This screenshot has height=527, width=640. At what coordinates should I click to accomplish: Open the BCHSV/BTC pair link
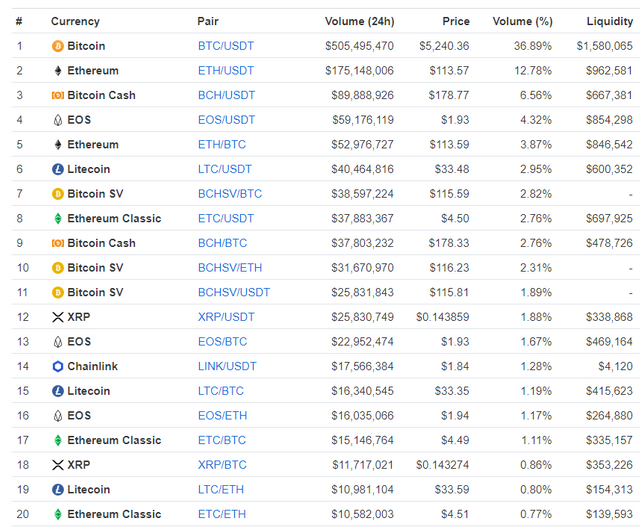tap(230, 194)
